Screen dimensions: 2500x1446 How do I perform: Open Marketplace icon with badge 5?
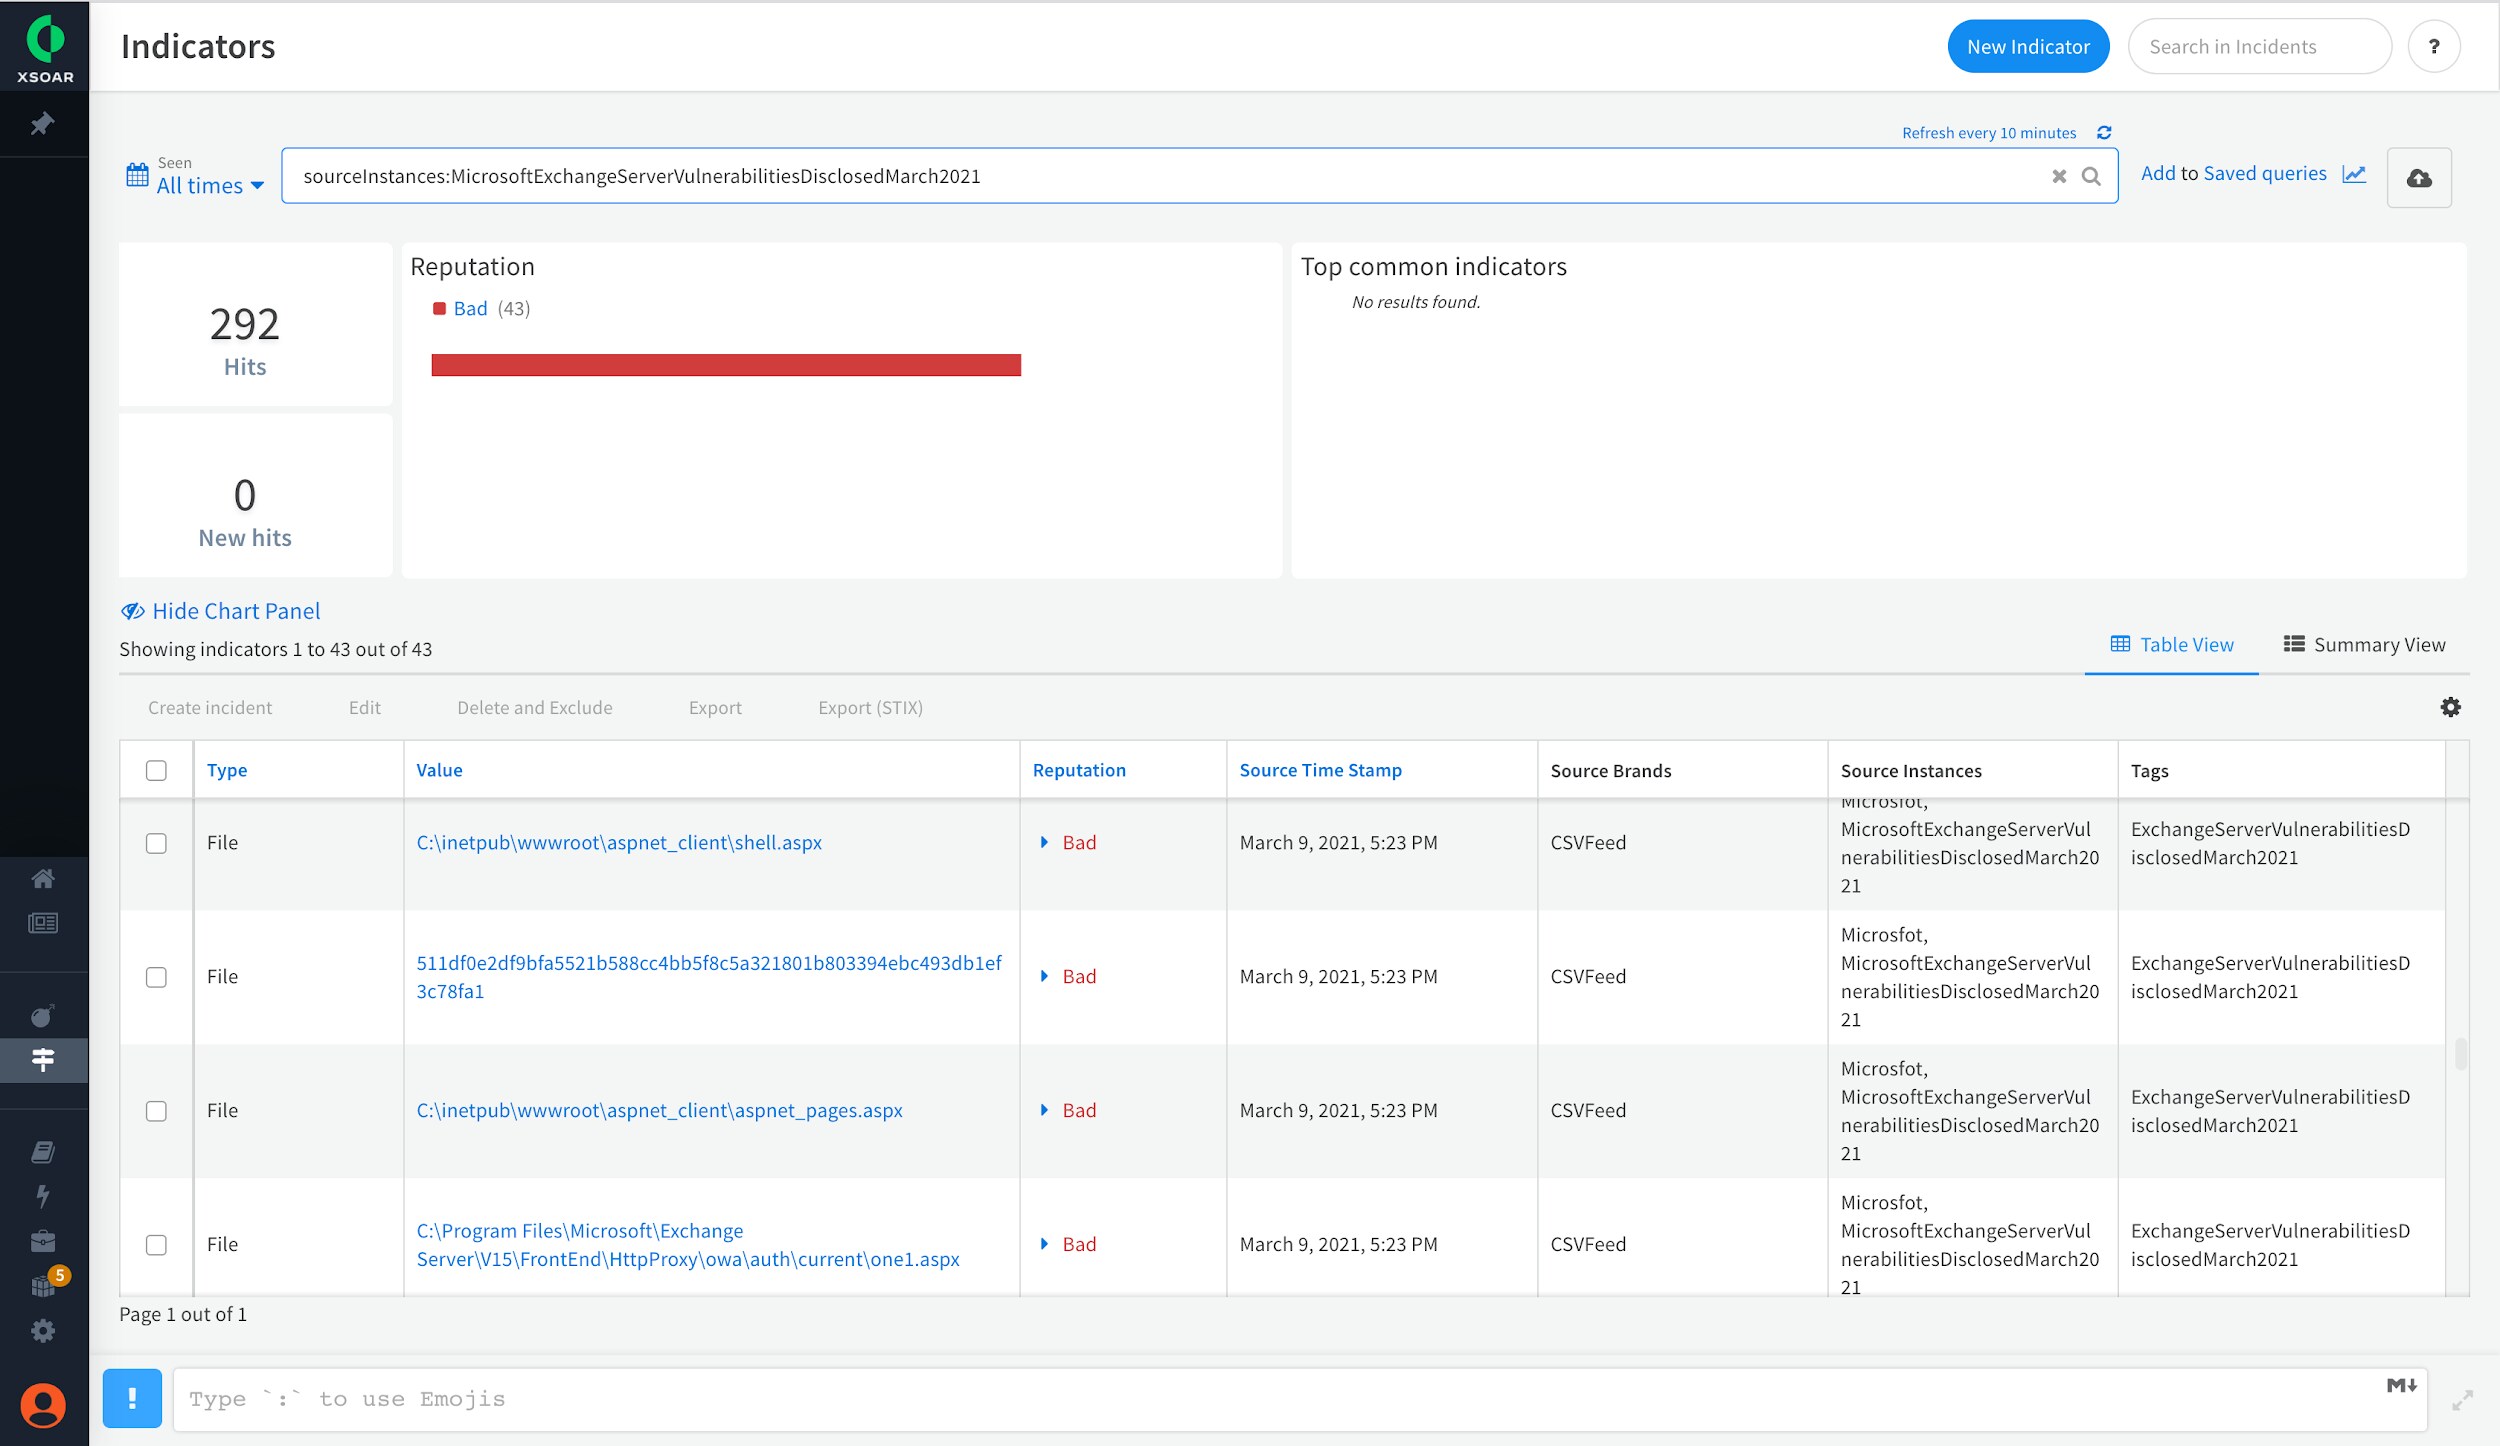tap(45, 1284)
